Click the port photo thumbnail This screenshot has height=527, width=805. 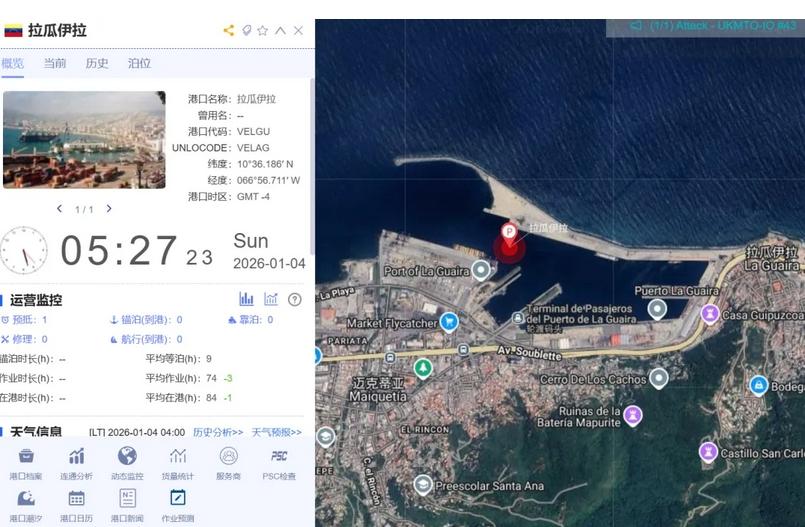tap(84, 140)
